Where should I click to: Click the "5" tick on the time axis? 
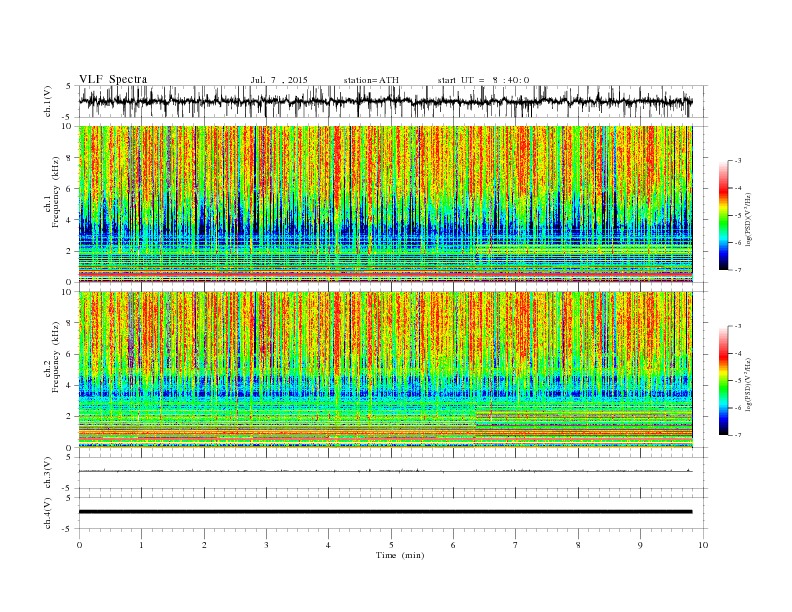pyautogui.click(x=391, y=545)
